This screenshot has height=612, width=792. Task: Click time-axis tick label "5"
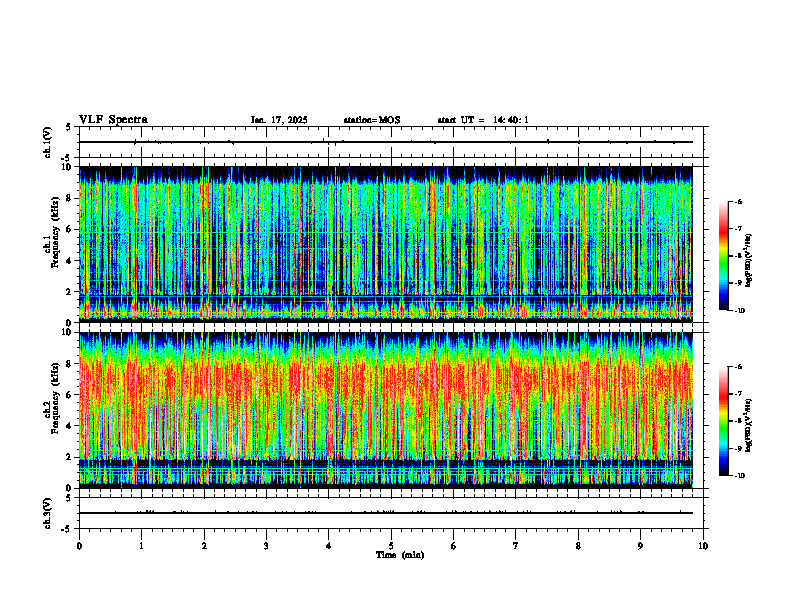coord(391,546)
